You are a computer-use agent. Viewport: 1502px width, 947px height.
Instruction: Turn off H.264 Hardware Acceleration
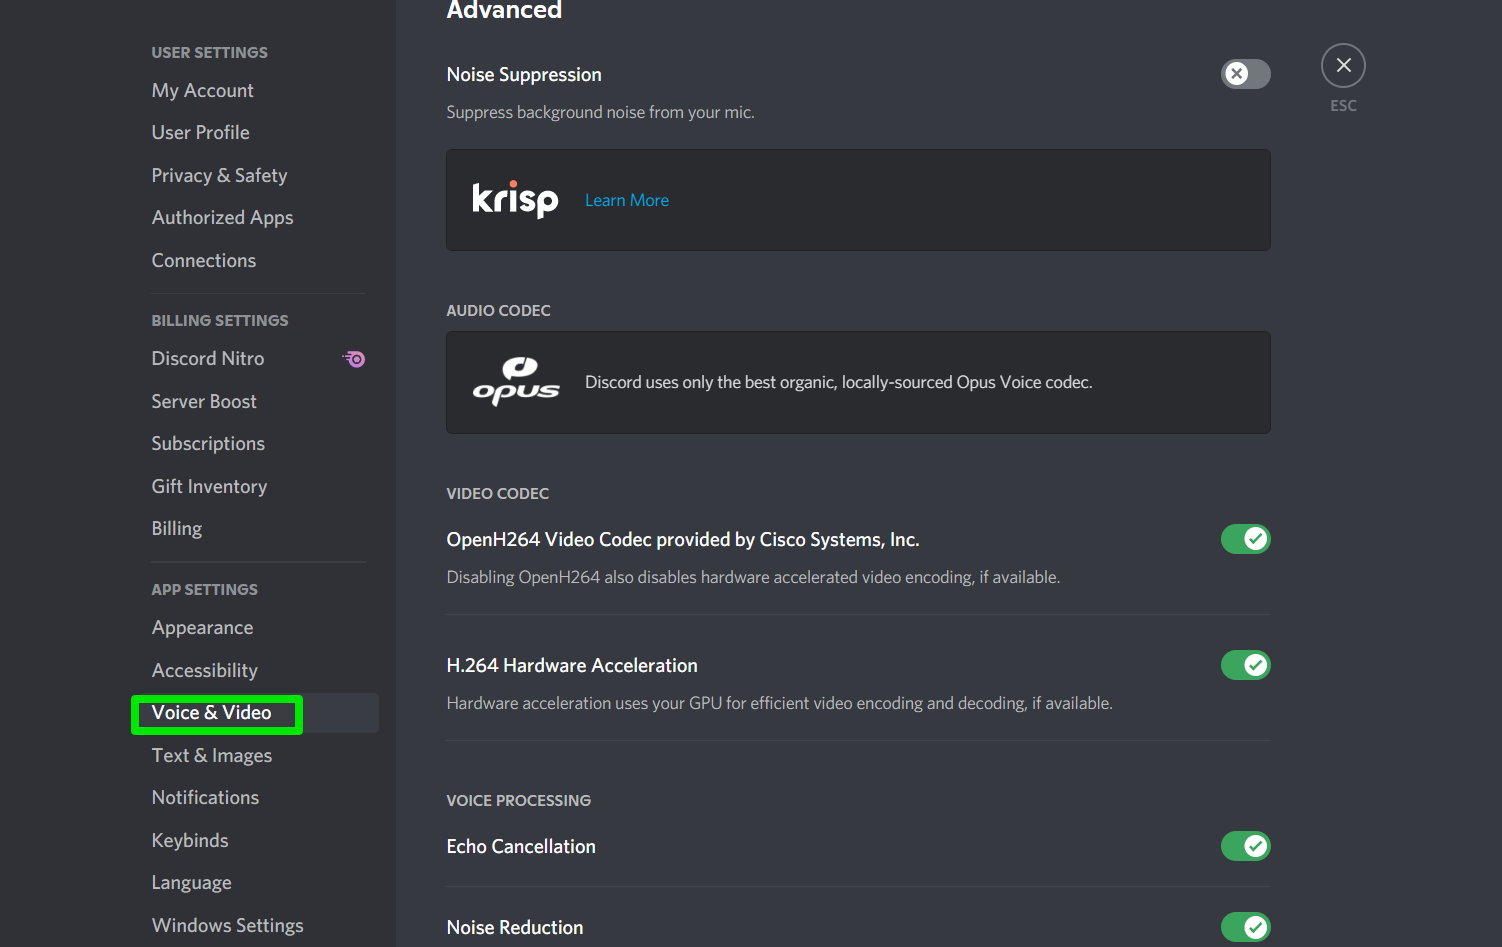[x=1246, y=665]
